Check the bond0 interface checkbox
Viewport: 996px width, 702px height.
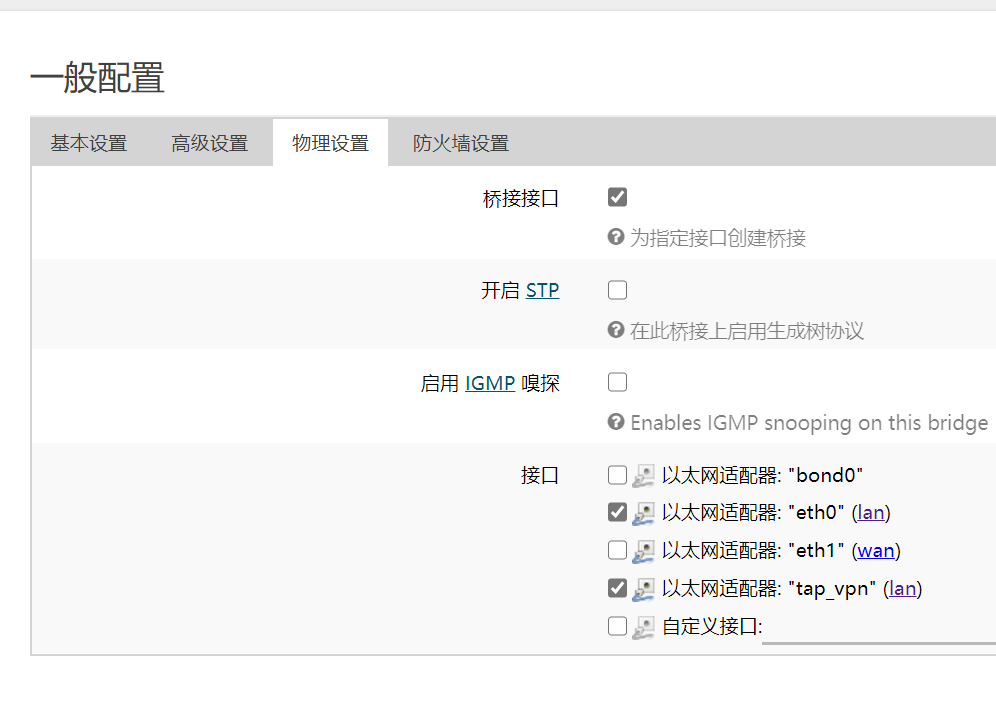click(617, 475)
